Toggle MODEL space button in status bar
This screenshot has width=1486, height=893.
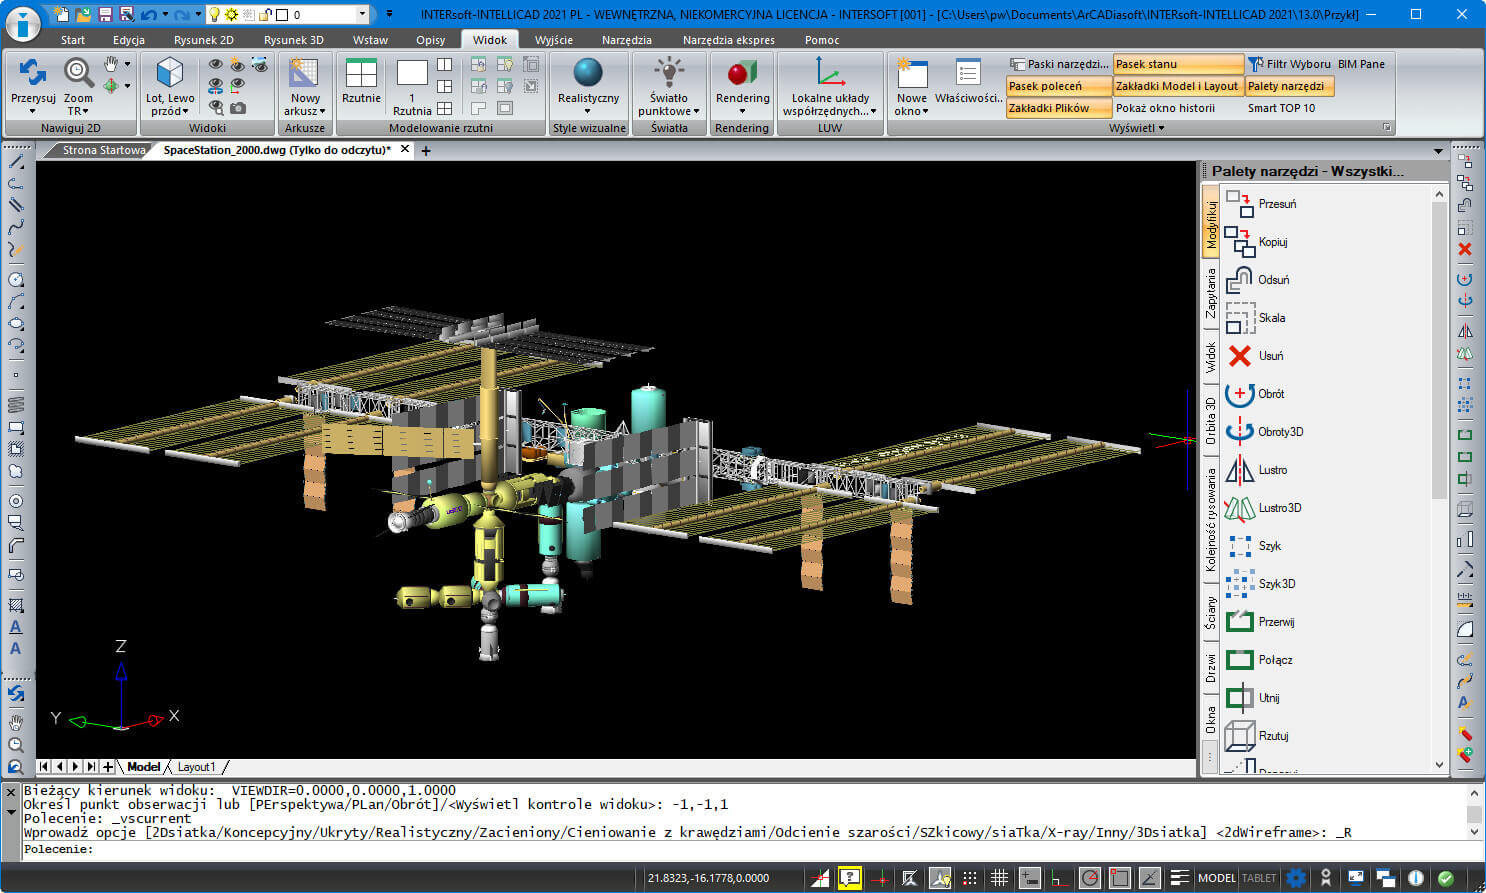(1216, 878)
